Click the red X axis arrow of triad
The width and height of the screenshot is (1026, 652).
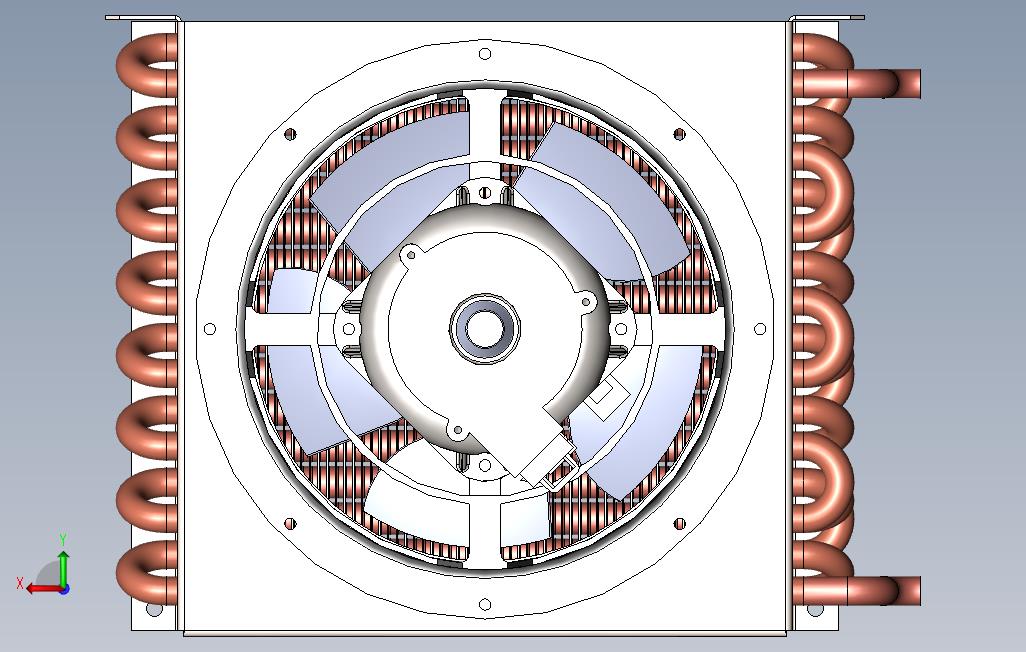coord(44,589)
